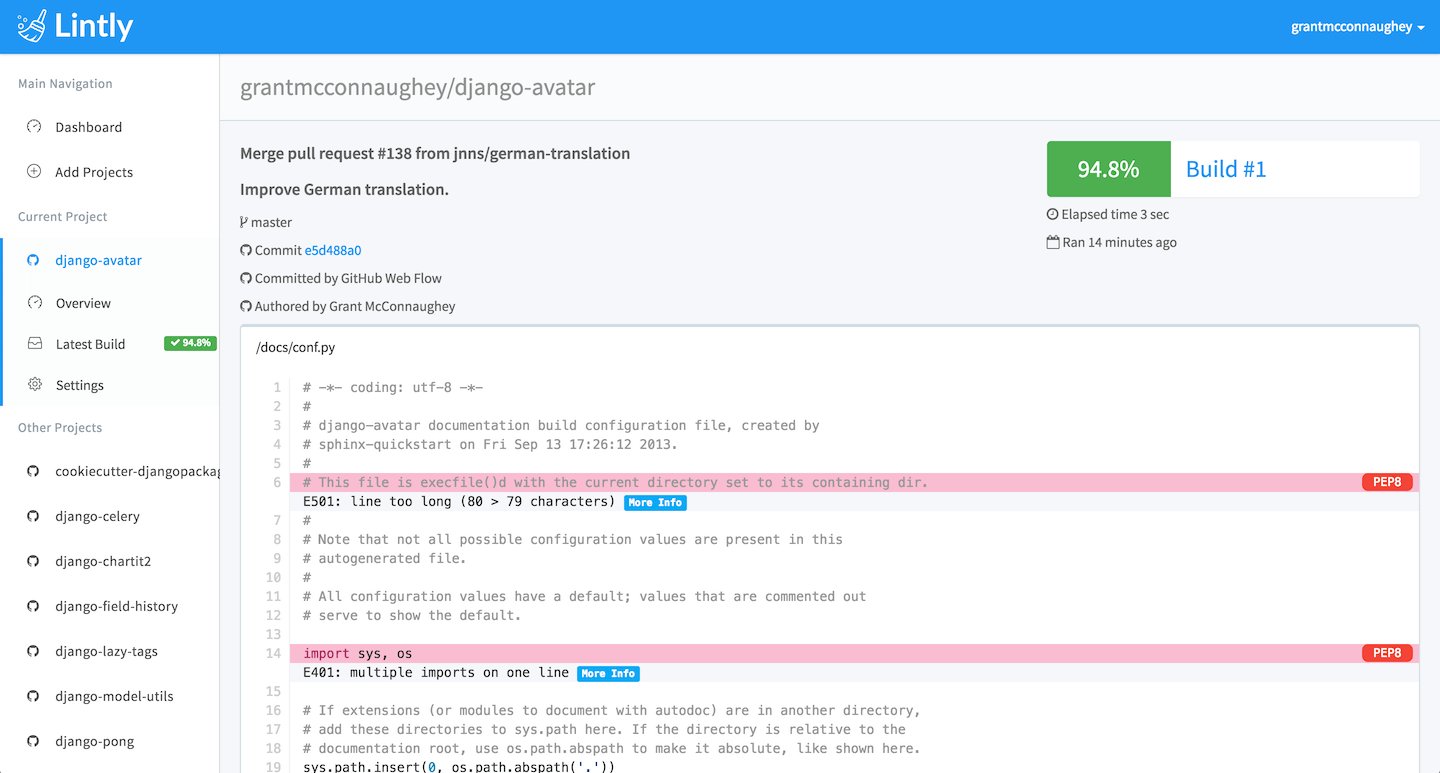This screenshot has width=1440, height=773.
Task: Click GitHub icon beside django-celery
Action: click(33, 517)
